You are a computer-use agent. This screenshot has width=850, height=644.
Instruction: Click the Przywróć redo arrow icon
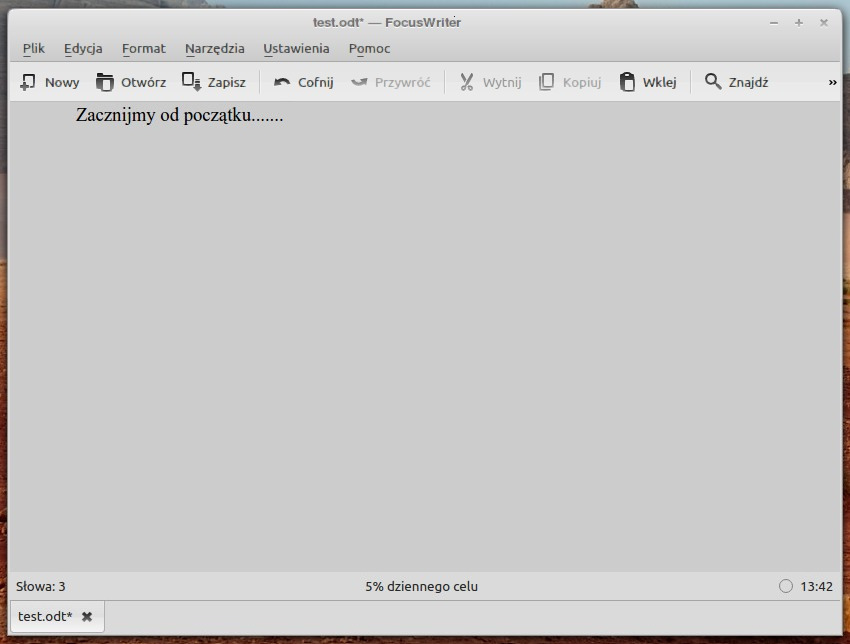click(x=359, y=82)
